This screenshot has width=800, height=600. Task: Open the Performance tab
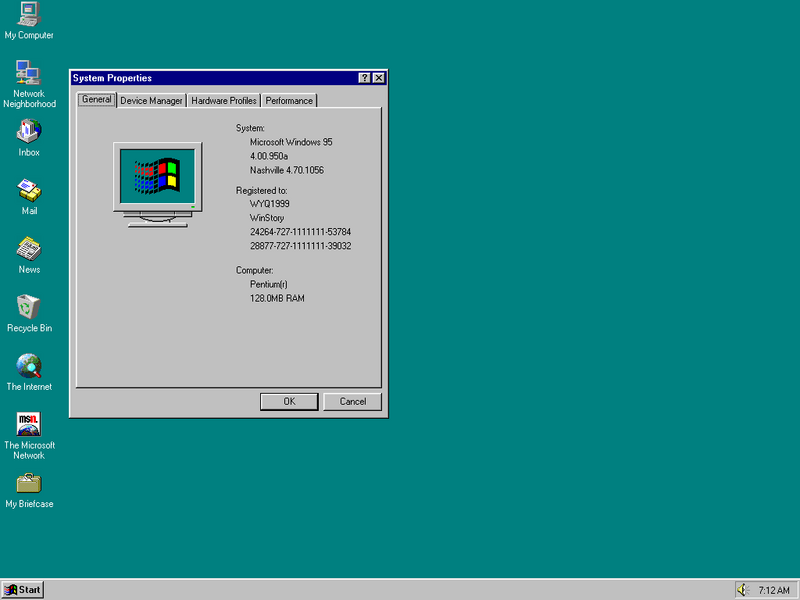[289, 100]
